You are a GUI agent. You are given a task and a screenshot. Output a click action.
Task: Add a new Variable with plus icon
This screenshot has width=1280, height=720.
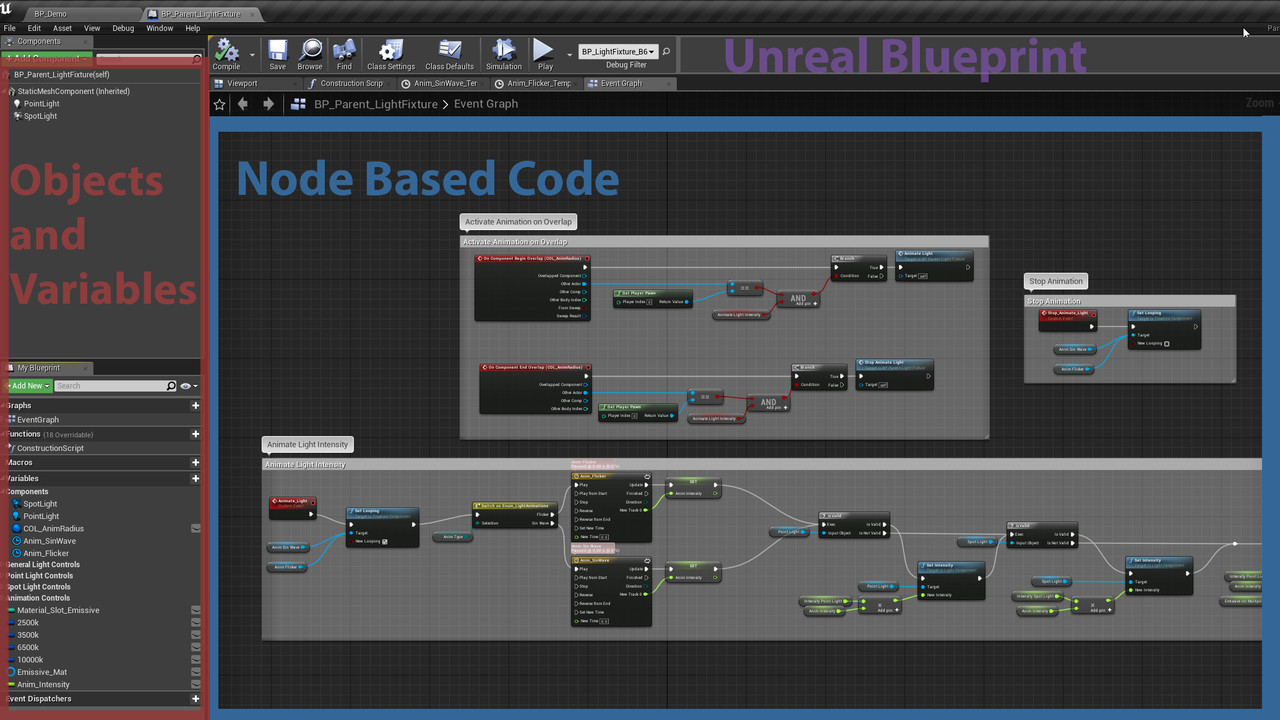195,479
